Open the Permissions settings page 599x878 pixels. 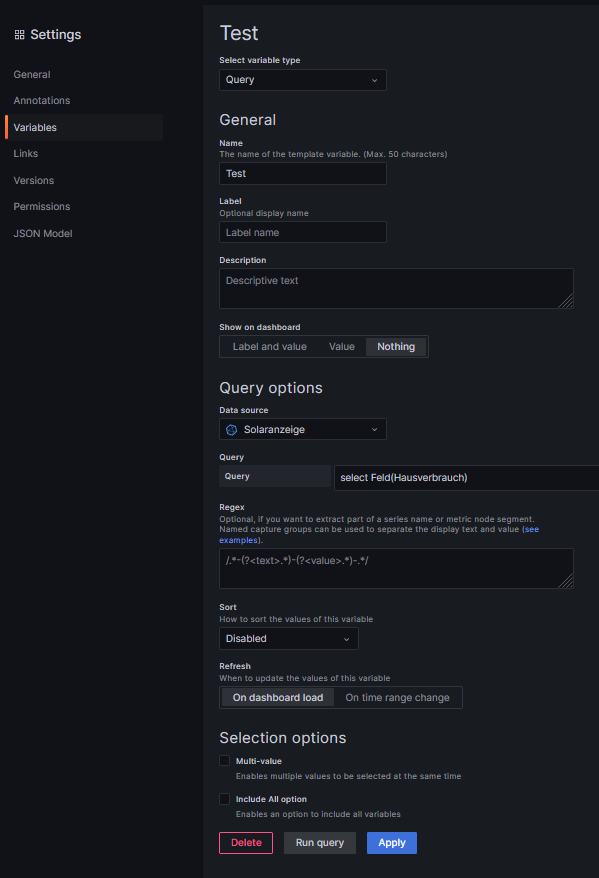click(x=42, y=207)
